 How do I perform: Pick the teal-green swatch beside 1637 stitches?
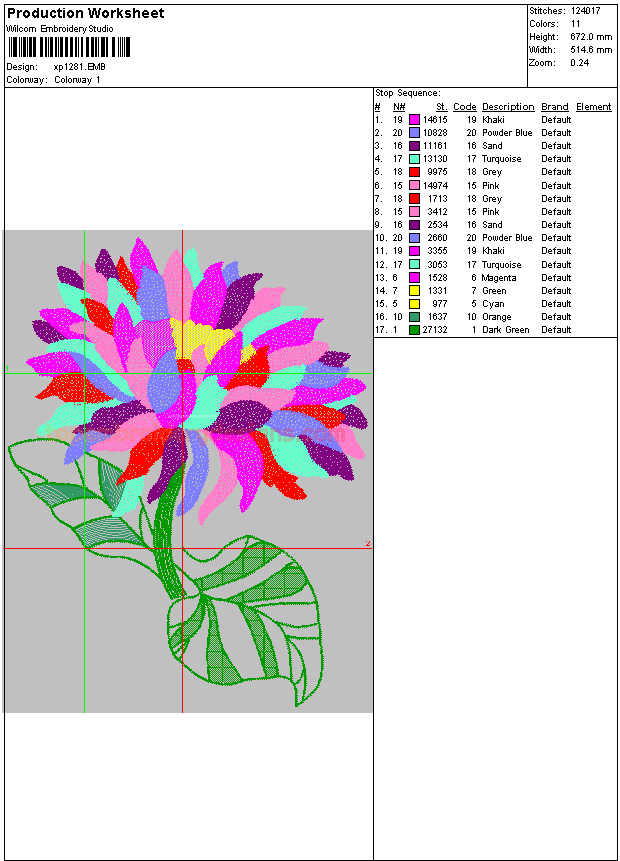415,317
